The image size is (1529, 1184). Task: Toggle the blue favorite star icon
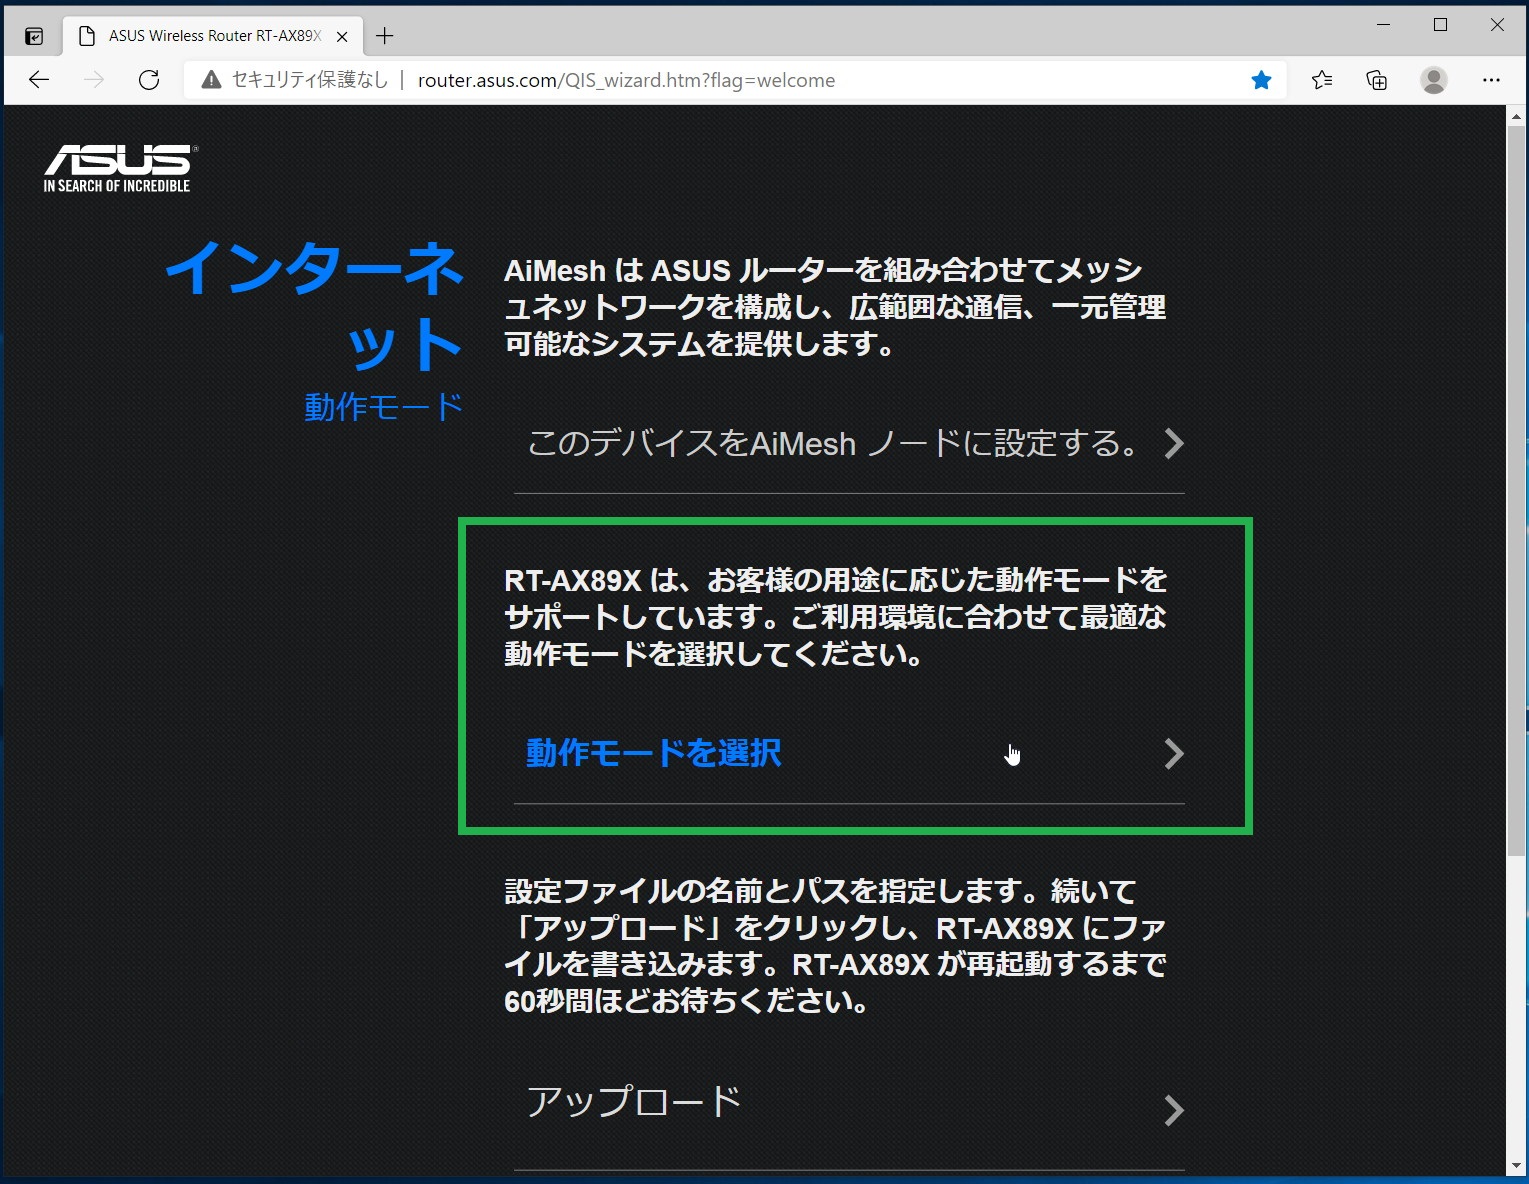1262,80
